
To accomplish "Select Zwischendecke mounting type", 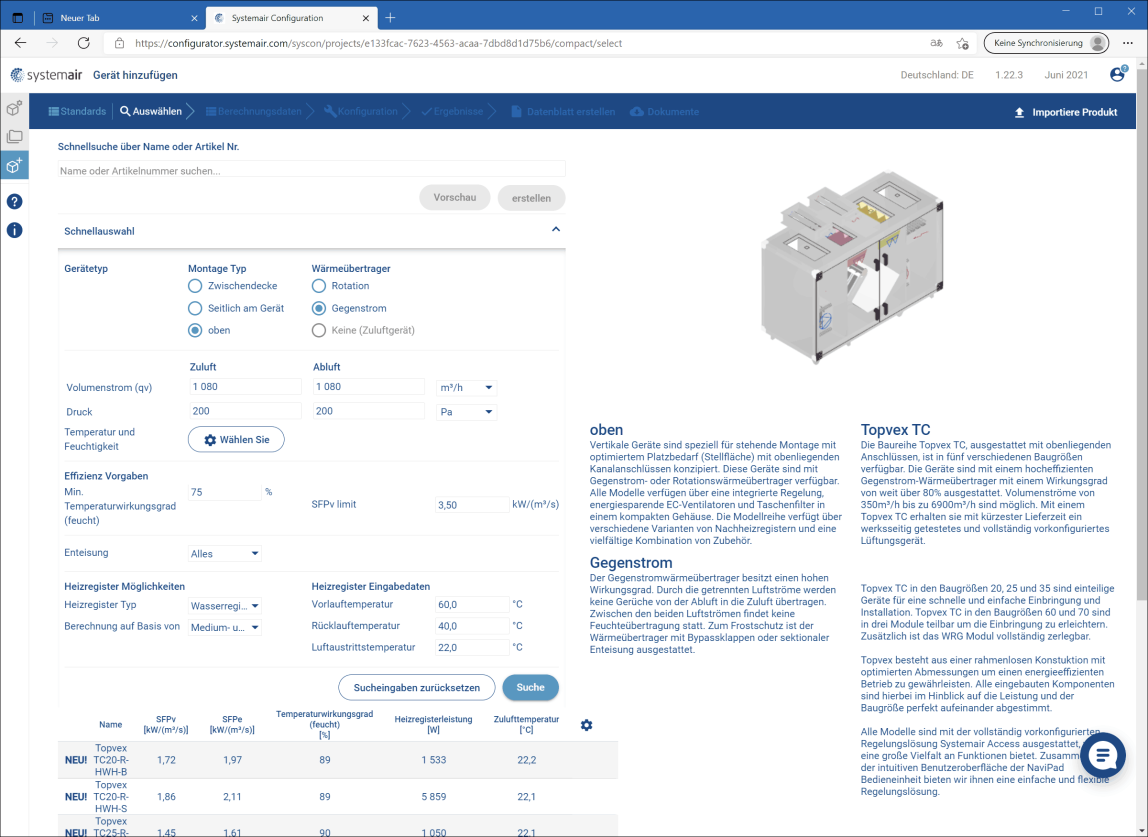I will click(195, 286).
